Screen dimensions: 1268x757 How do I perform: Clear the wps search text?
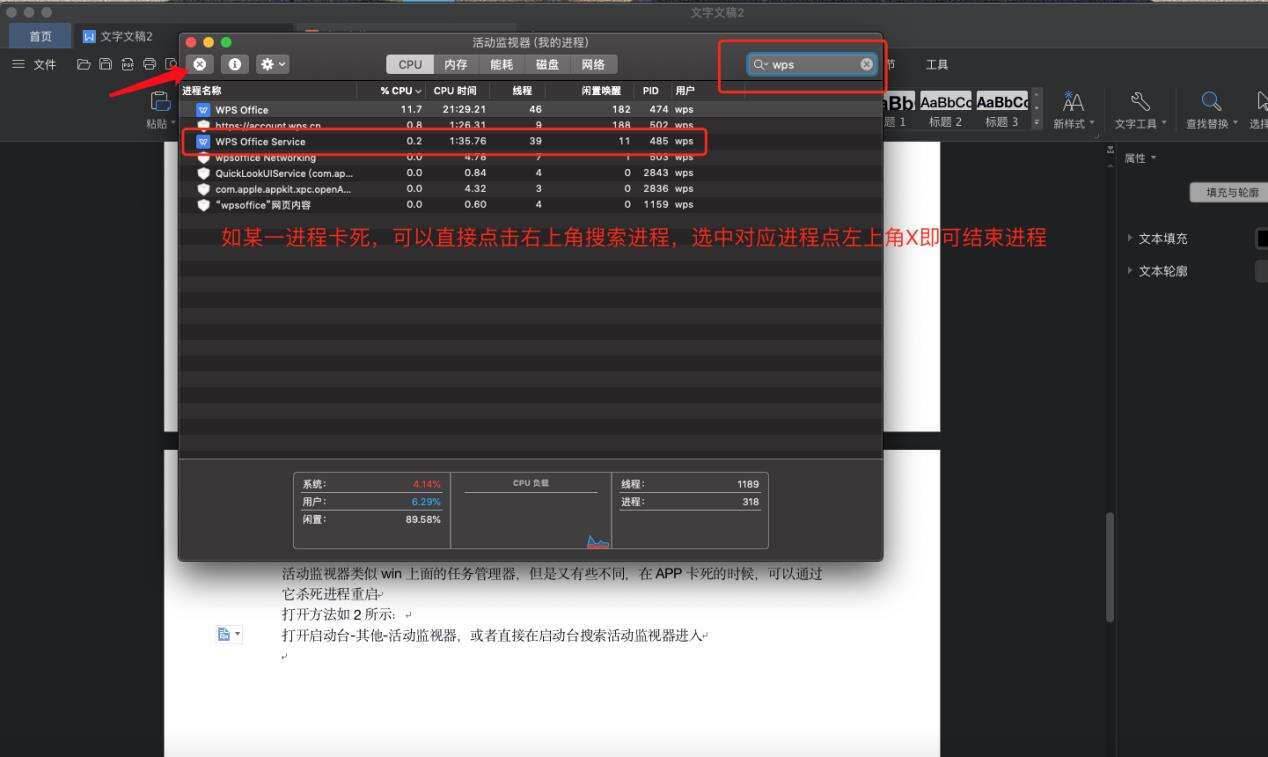866,64
